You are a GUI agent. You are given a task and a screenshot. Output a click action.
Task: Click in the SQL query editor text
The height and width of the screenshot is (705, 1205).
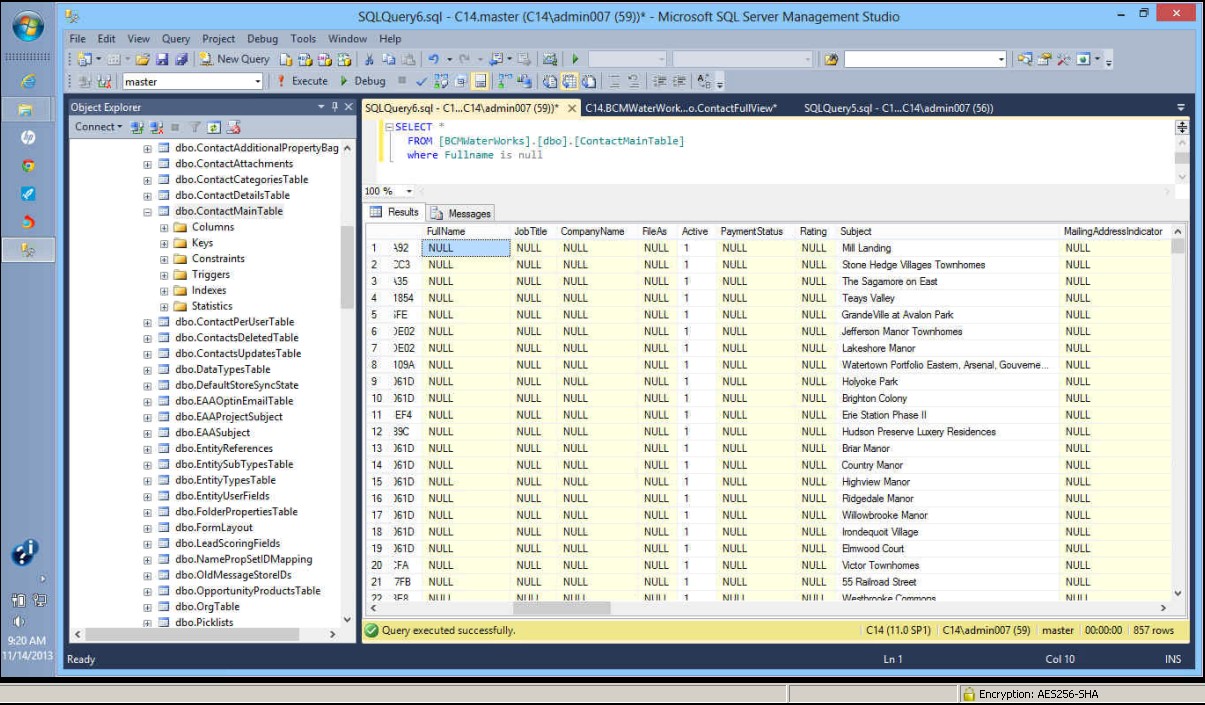pos(770,150)
